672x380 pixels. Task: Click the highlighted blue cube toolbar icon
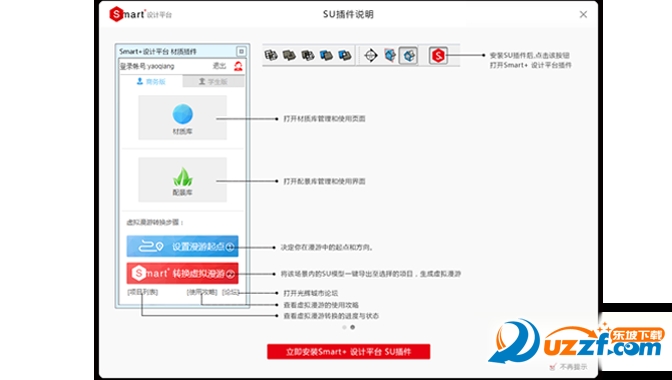point(408,55)
